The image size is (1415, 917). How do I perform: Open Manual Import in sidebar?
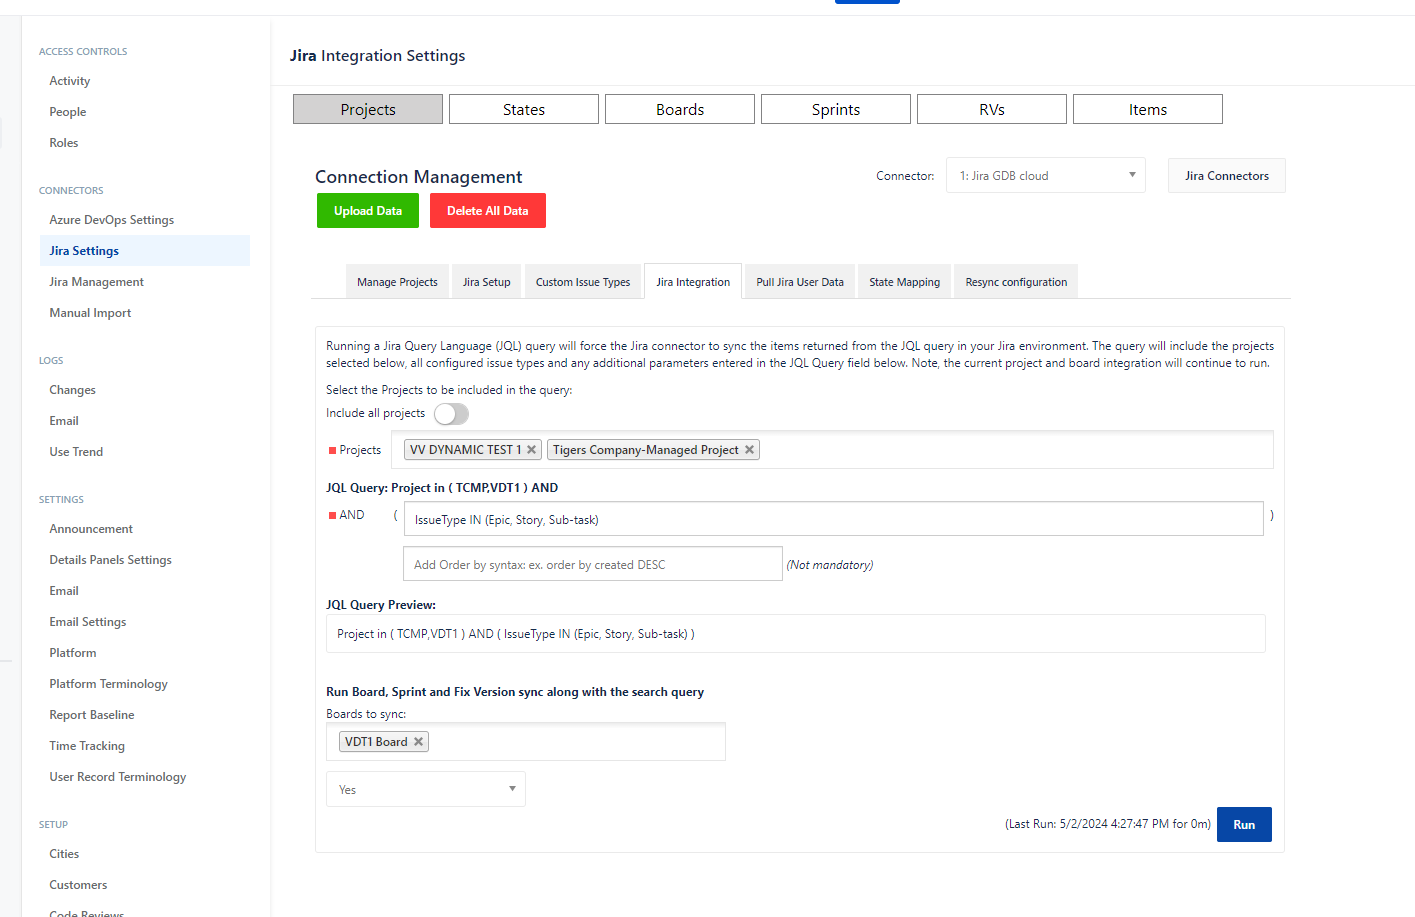point(90,313)
